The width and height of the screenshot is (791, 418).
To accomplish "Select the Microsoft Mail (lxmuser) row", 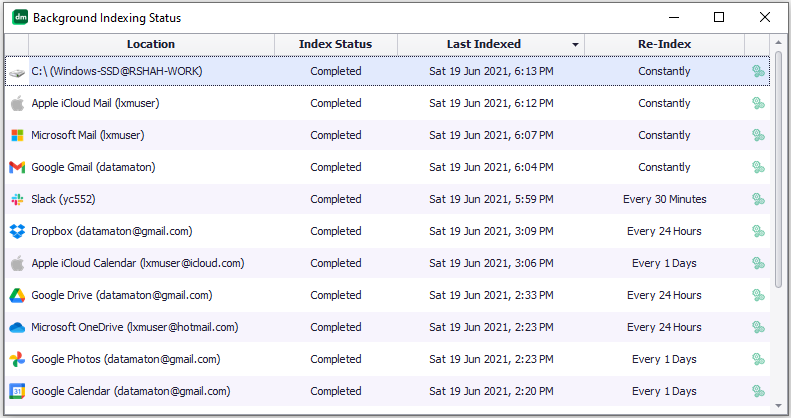I will [x=387, y=135].
